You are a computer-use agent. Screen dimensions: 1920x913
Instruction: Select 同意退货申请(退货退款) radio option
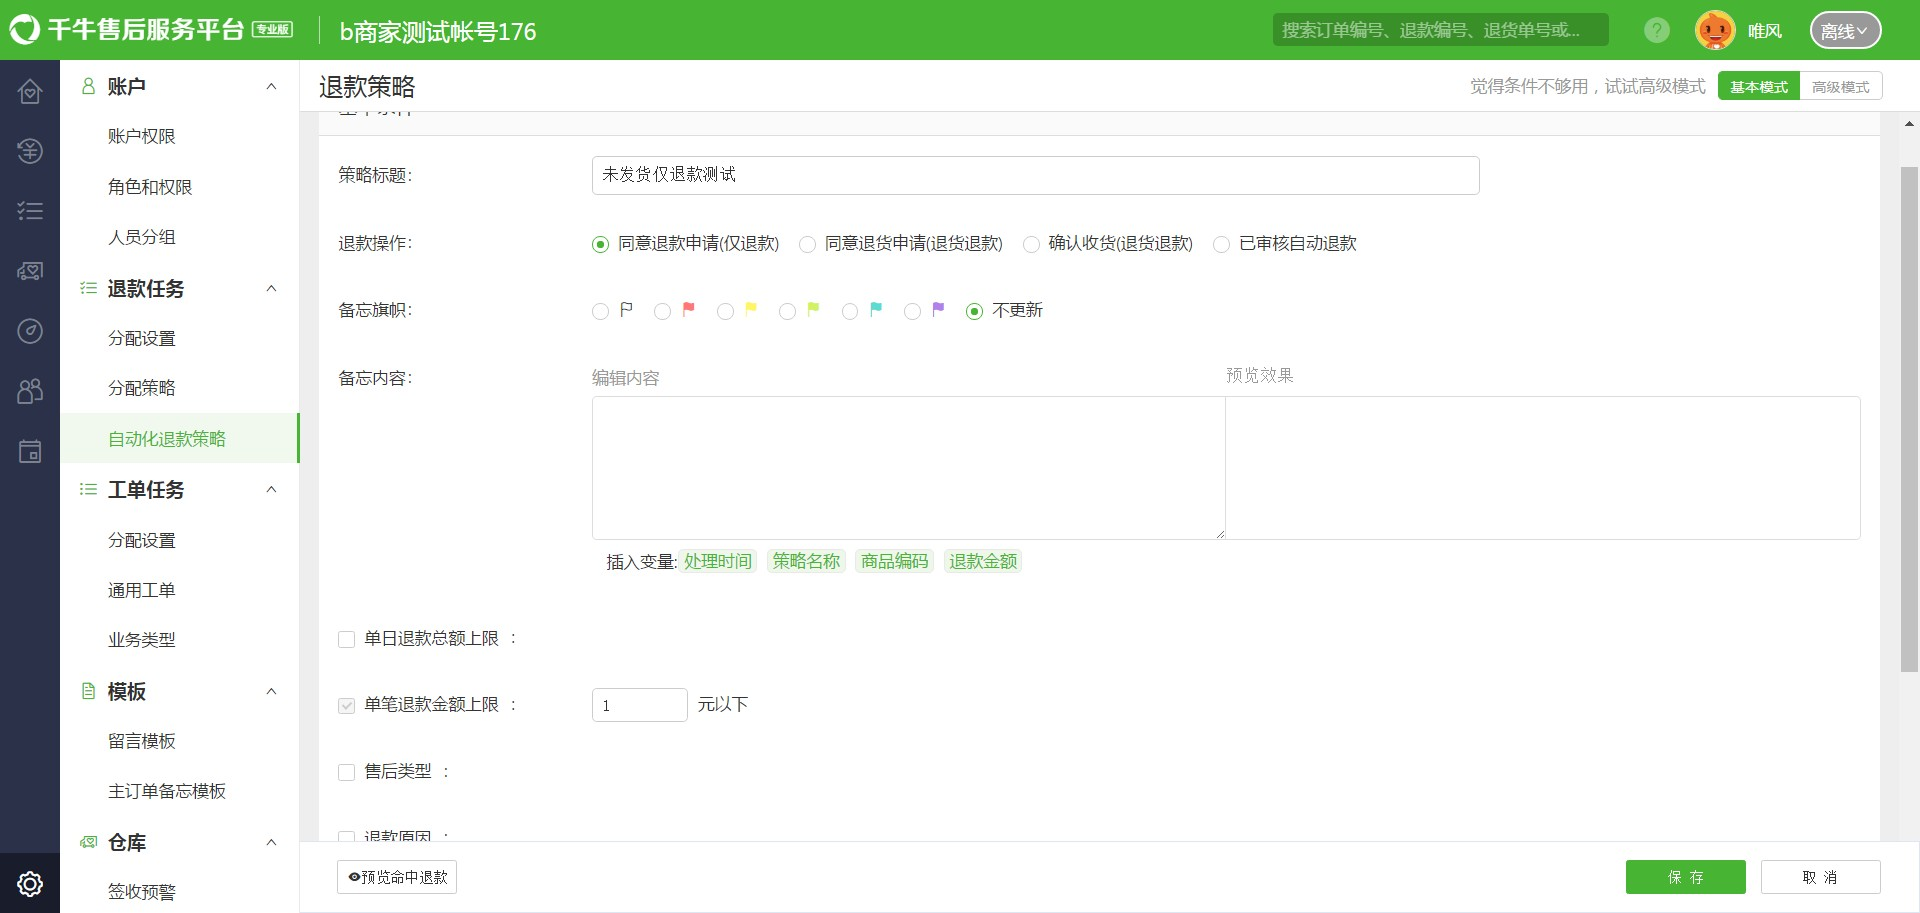tap(807, 245)
